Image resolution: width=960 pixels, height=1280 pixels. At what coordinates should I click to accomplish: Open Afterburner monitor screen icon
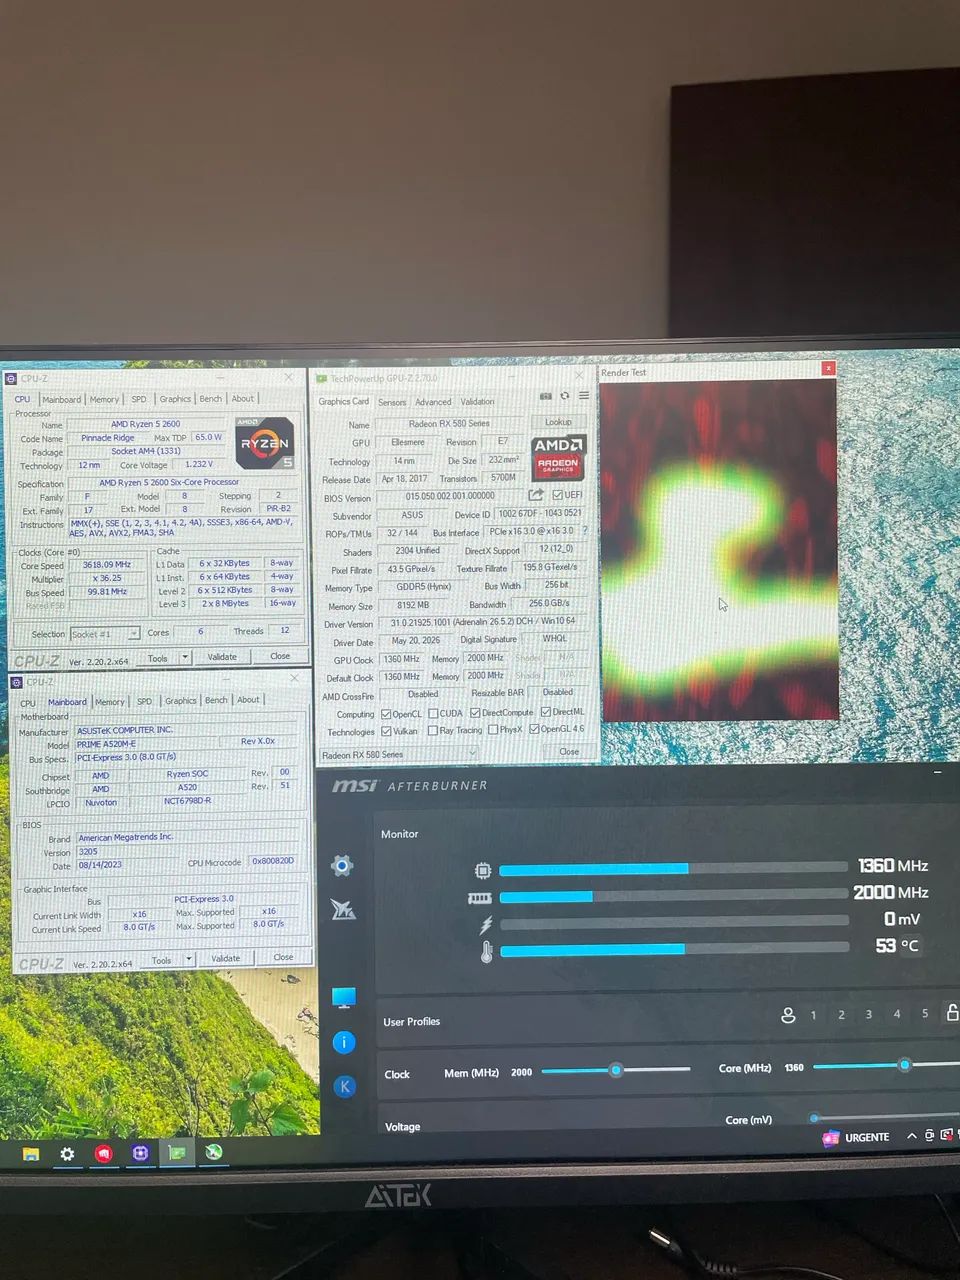344,997
